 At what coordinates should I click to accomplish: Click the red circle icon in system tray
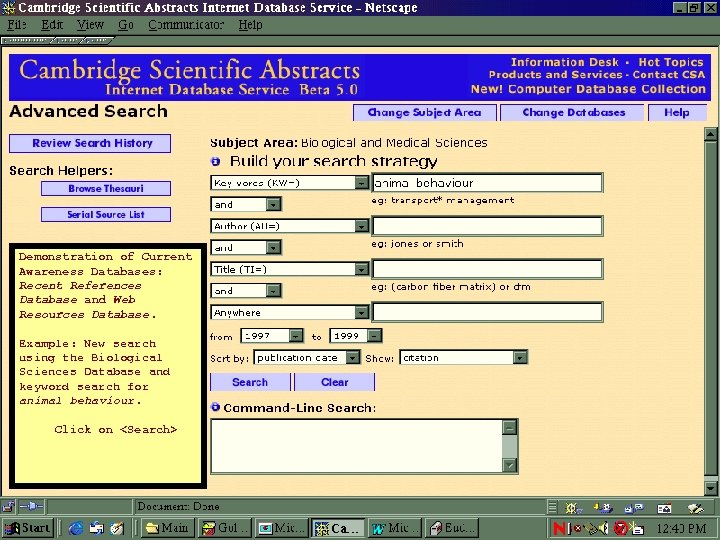click(x=621, y=528)
